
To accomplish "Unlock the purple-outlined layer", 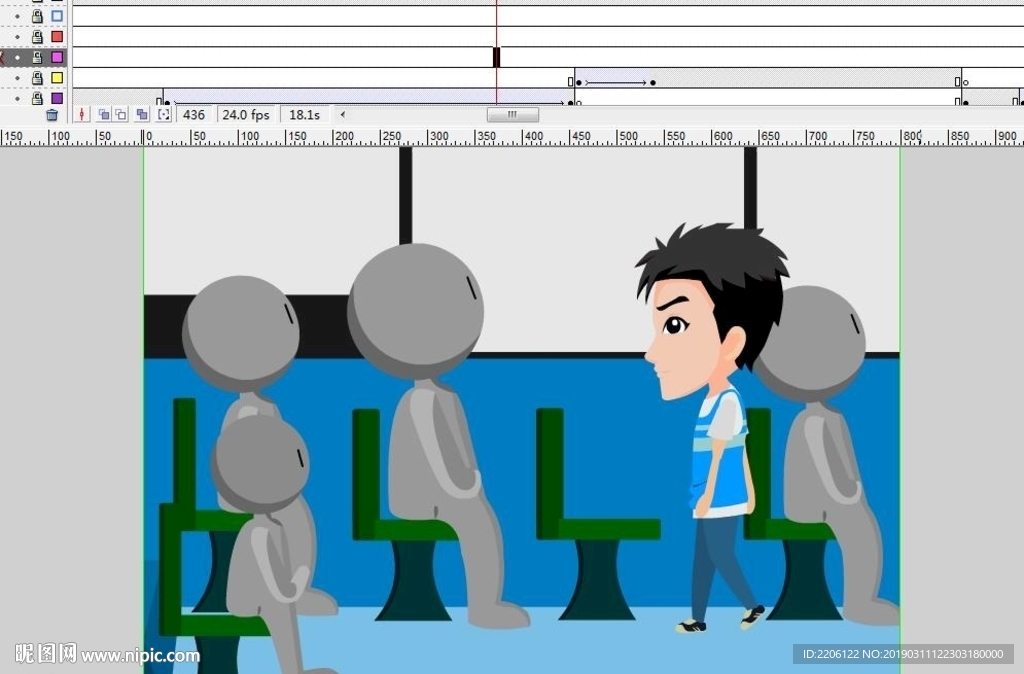I will [x=37, y=99].
